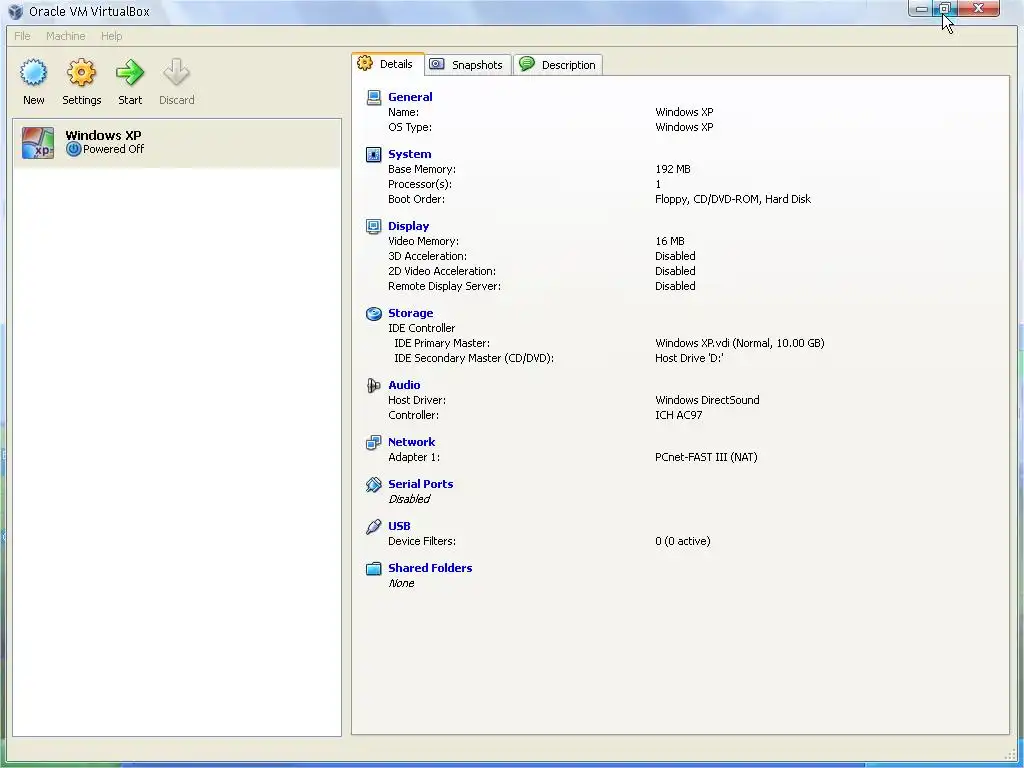Click the VirtualBox cube icon in title bar

[x=16, y=11]
